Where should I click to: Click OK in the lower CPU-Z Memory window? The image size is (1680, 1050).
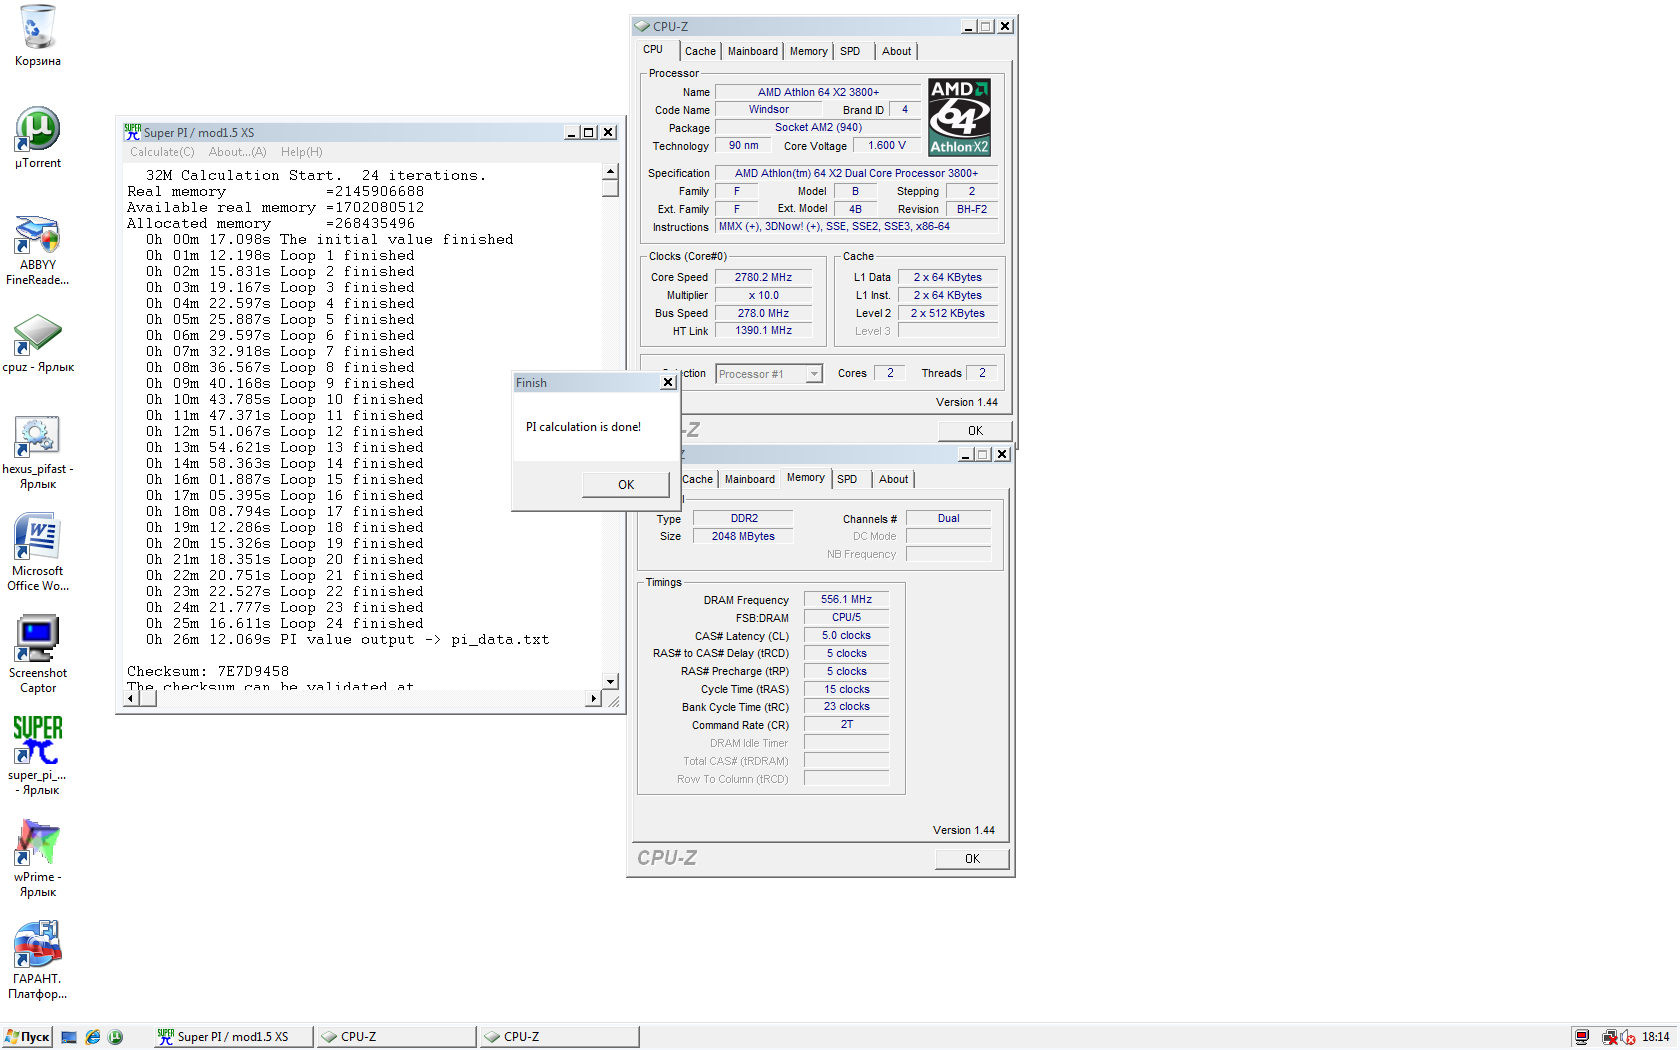[x=972, y=859]
